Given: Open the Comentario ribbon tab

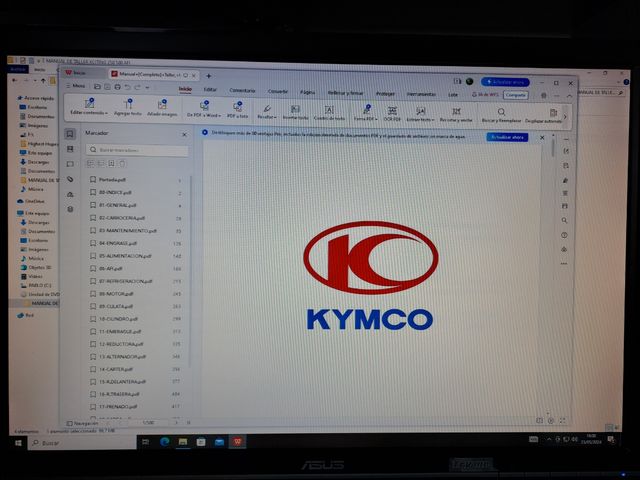Looking at the screenshot, I should (242, 90).
